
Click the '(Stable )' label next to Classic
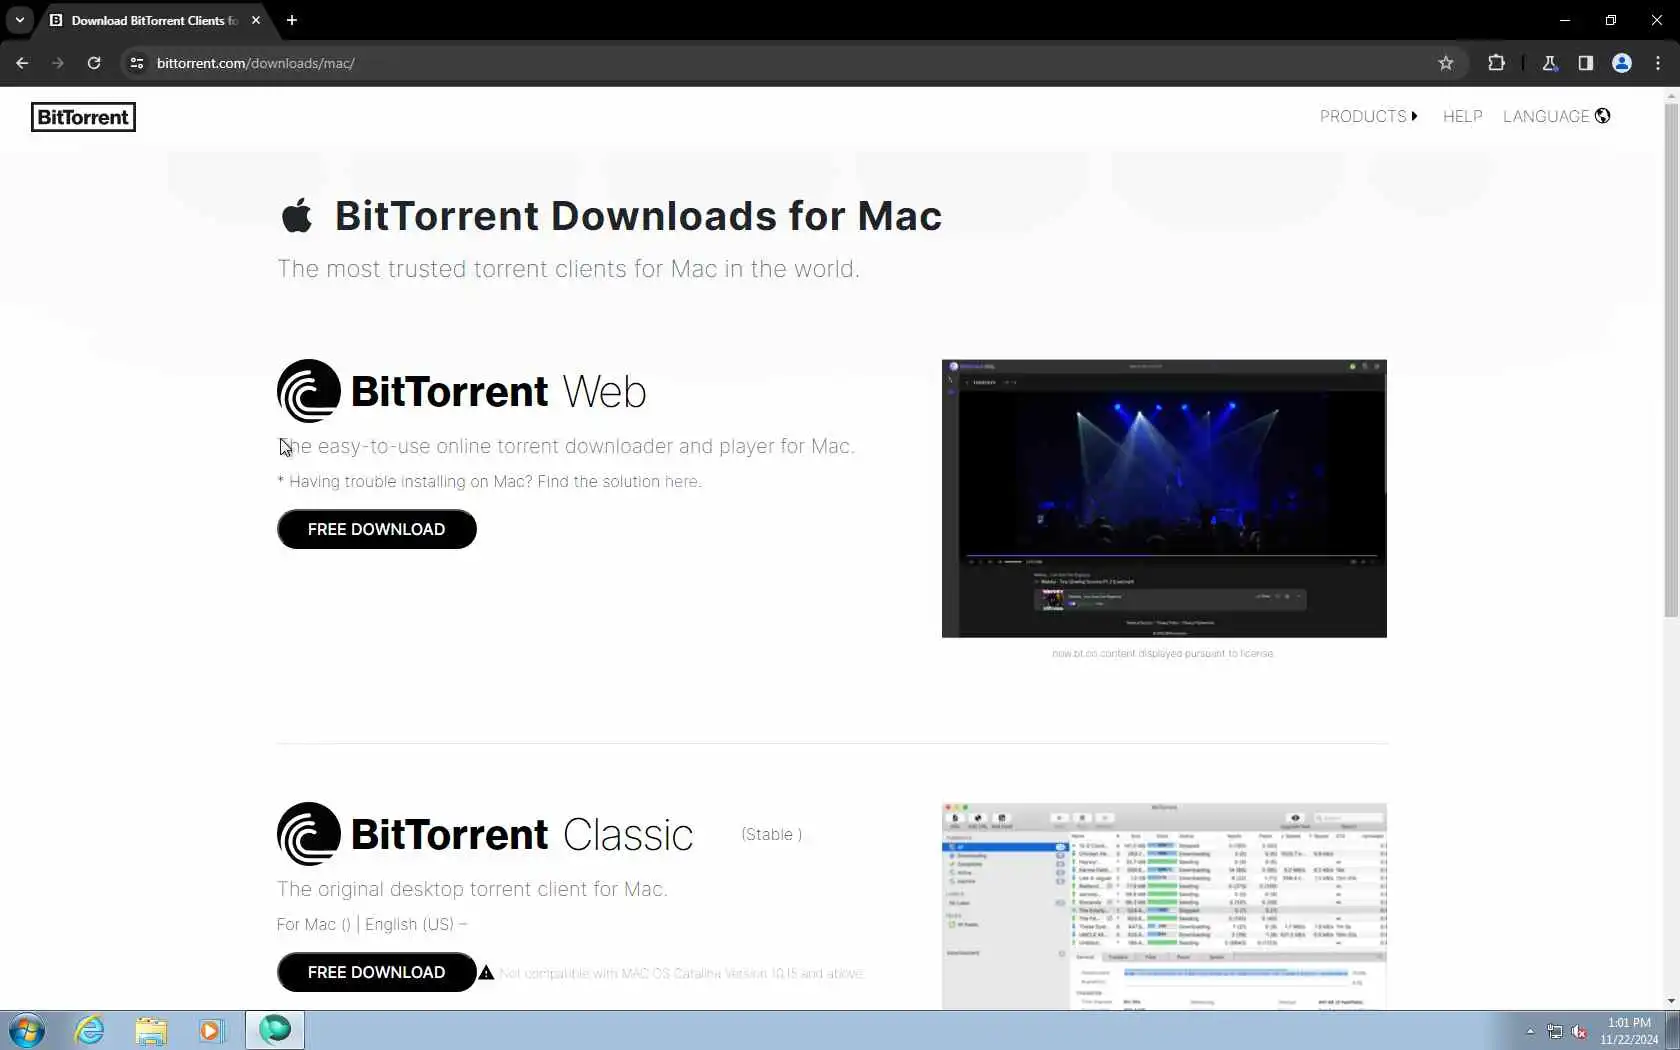(772, 835)
